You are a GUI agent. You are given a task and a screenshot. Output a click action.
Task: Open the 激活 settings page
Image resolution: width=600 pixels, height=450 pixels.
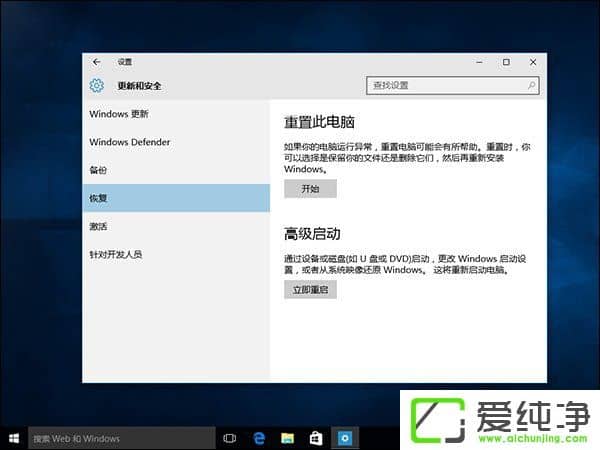[98, 226]
